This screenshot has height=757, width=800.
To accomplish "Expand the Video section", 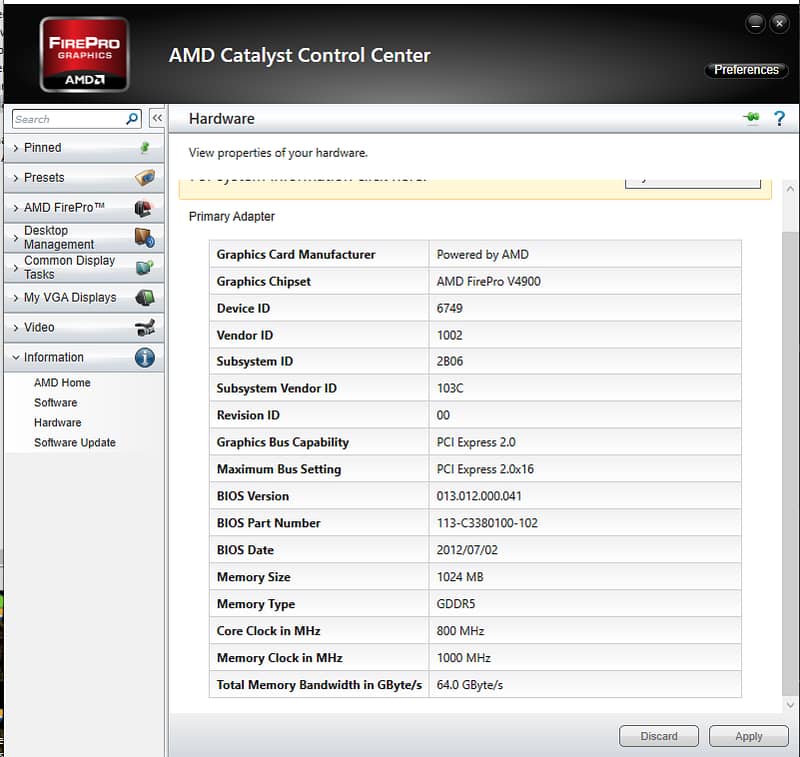I will coord(16,327).
